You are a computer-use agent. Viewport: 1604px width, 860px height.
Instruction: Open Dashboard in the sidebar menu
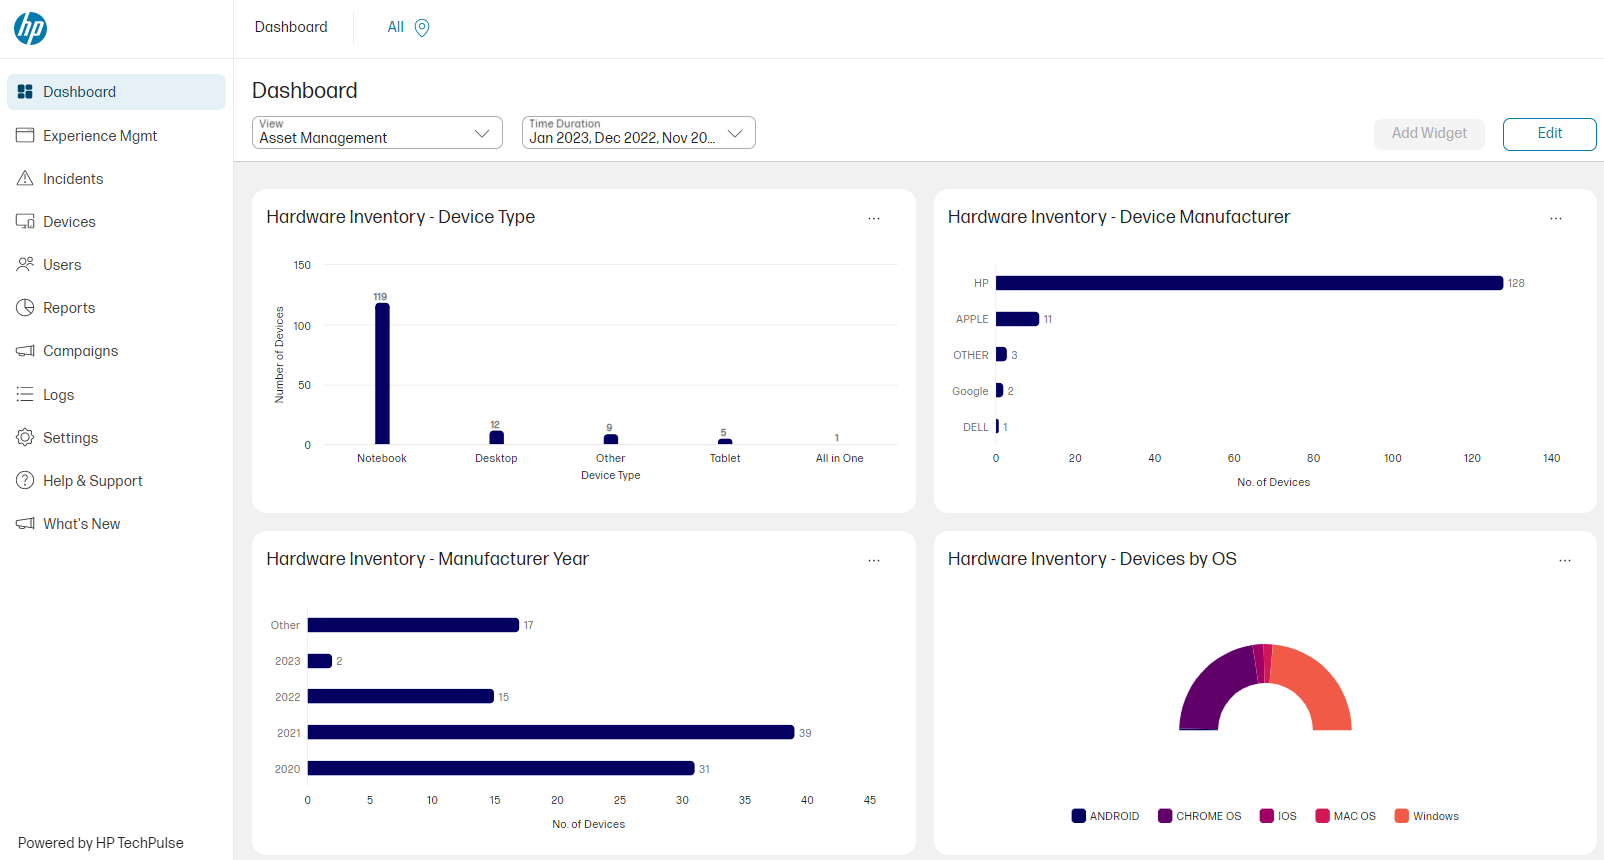(x=116, y=92)
